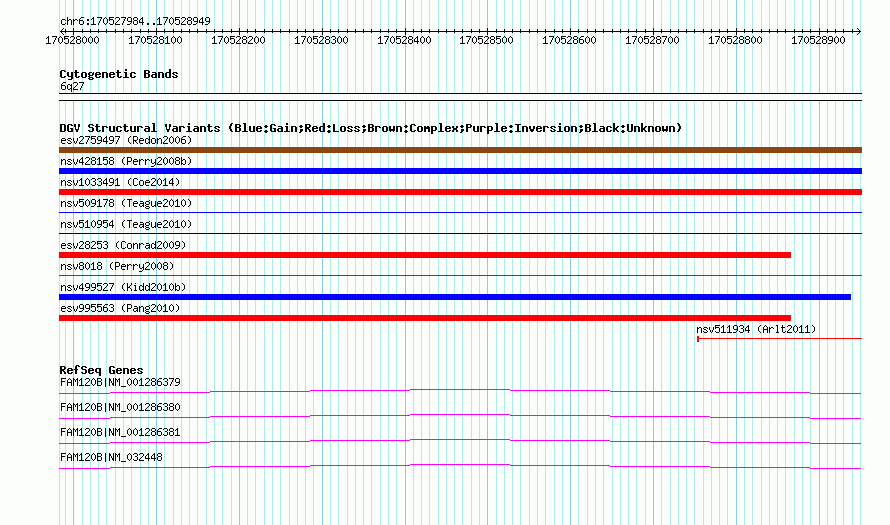Click ruler tick label 170528900

pos(818,40)
